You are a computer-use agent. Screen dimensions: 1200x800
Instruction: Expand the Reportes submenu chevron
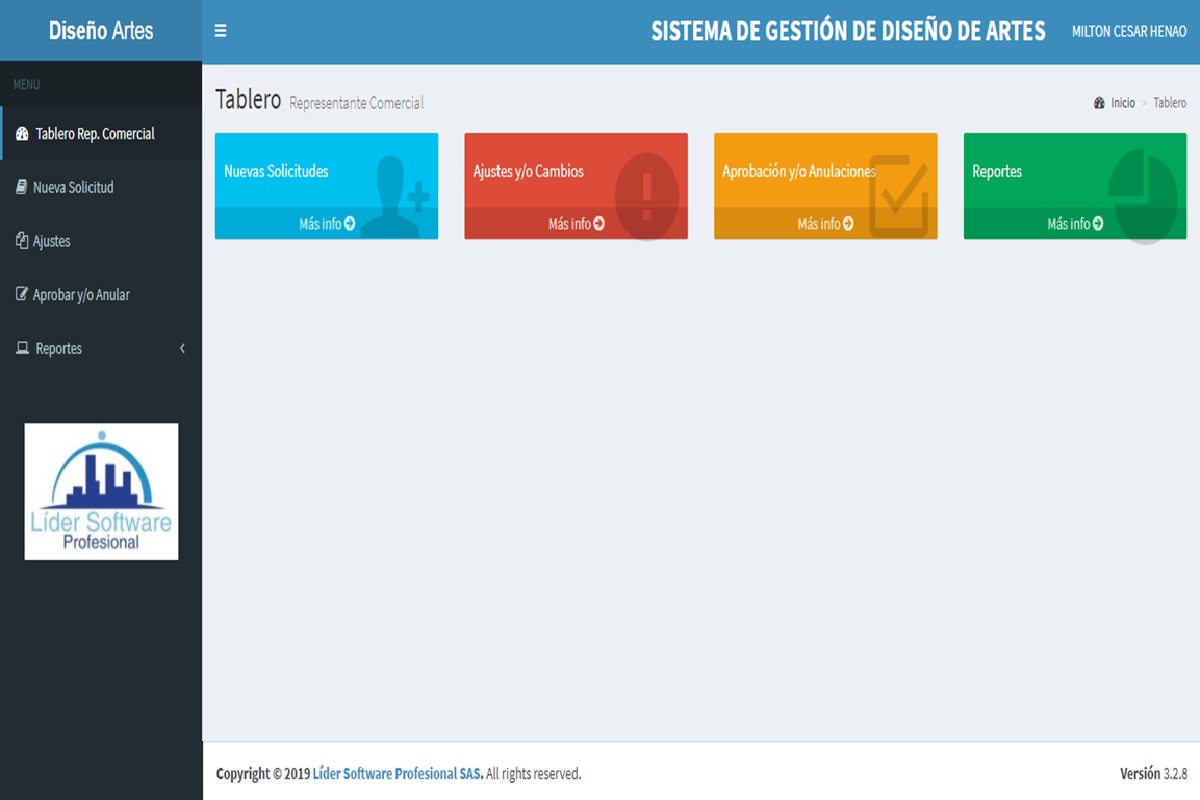tap(182, 349)
